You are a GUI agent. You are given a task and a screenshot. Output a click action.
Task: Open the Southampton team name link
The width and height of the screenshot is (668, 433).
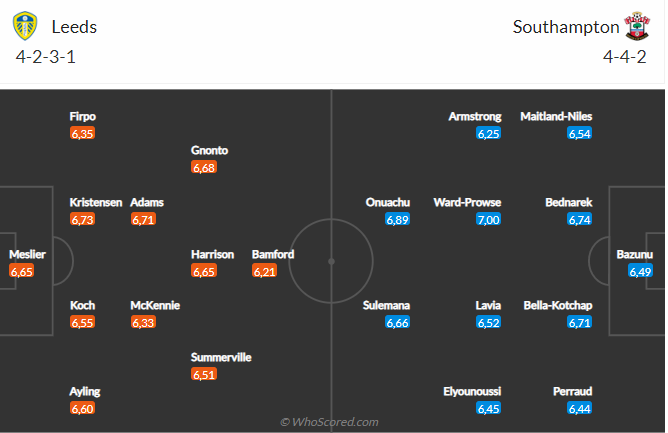click(x=565, y=28)
